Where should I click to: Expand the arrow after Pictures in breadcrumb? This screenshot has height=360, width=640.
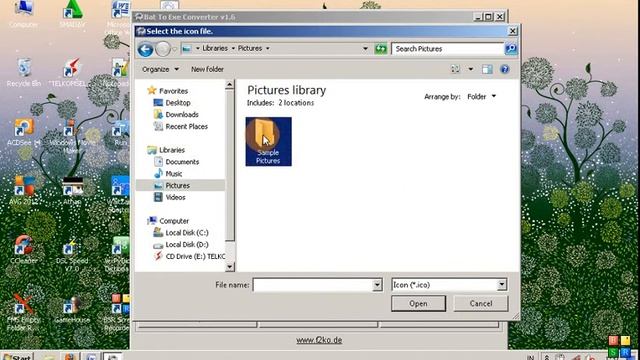click(x=268, y=49)
